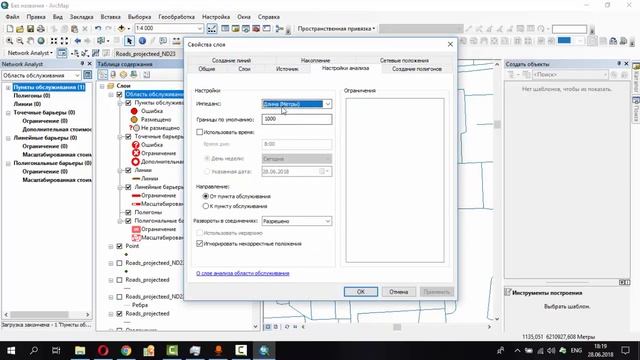640x360 pixels.
Task: Open the Геообработка menu
Action: tap(176, 17)
